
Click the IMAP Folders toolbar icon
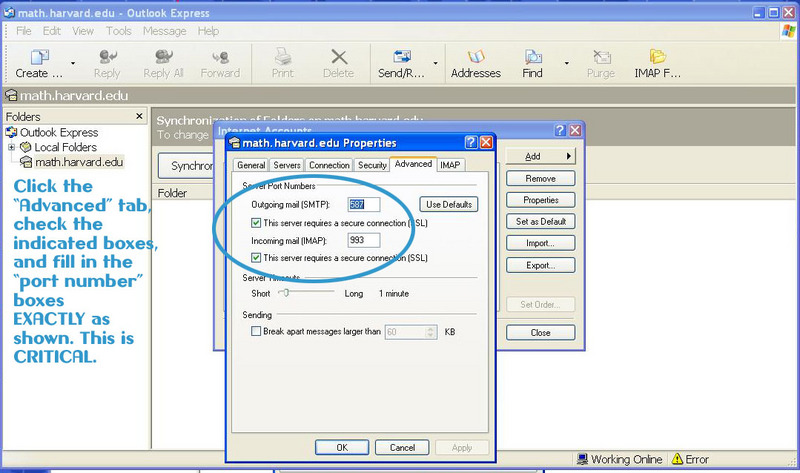(x=657, y=59)
